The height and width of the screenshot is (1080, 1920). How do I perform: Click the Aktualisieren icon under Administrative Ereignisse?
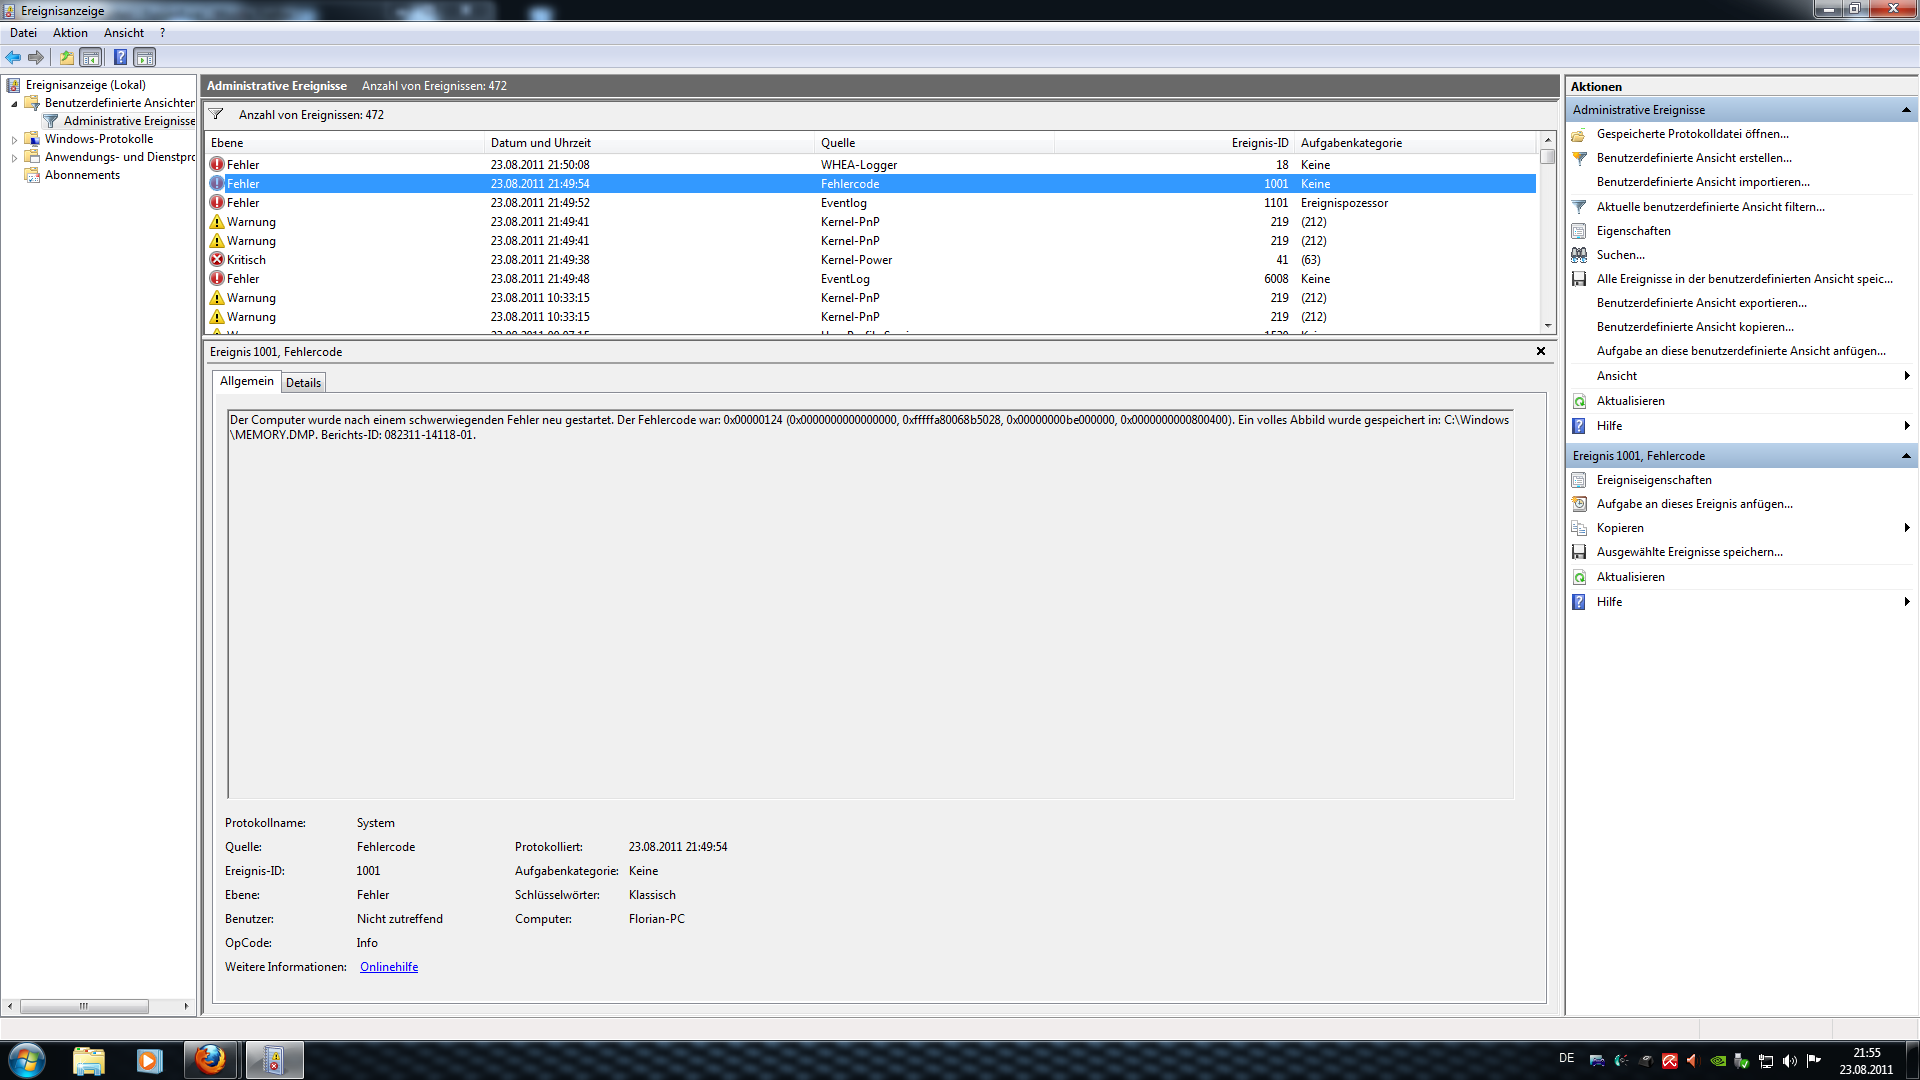click(x=1579, y=401)
